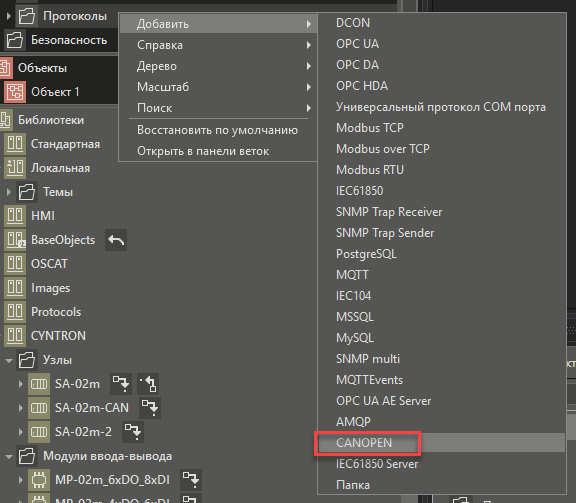Viewport: 576px width, 503px height.
Task: Click the link icon beside MP-02m_6xDO_8xDI
Action: tap(191, 480)
